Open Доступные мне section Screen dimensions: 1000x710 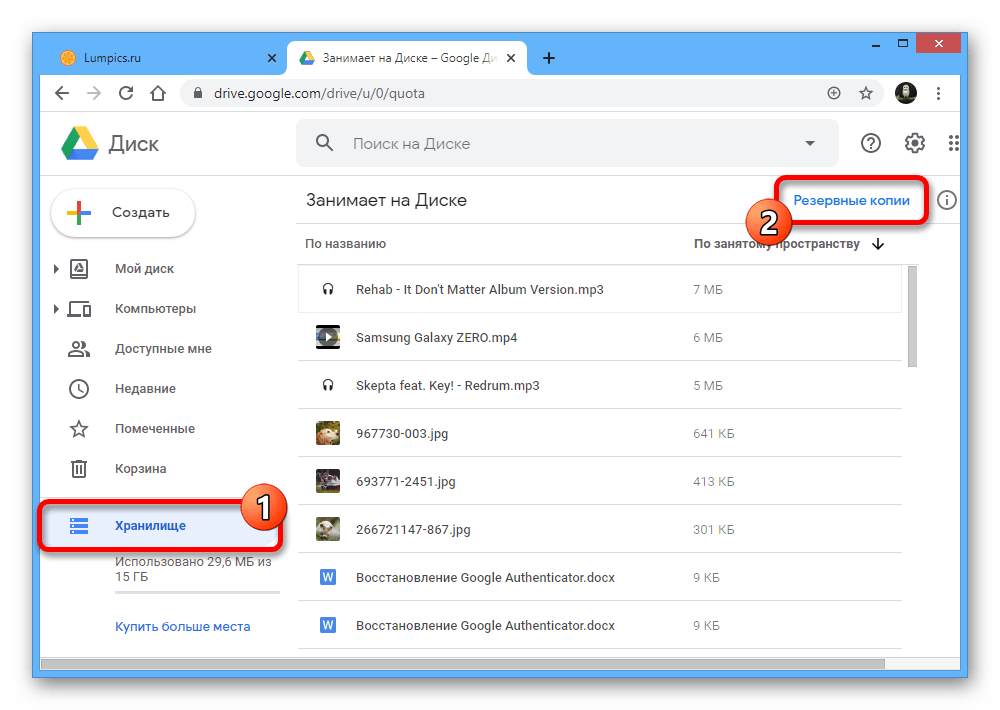coord(163,349)
